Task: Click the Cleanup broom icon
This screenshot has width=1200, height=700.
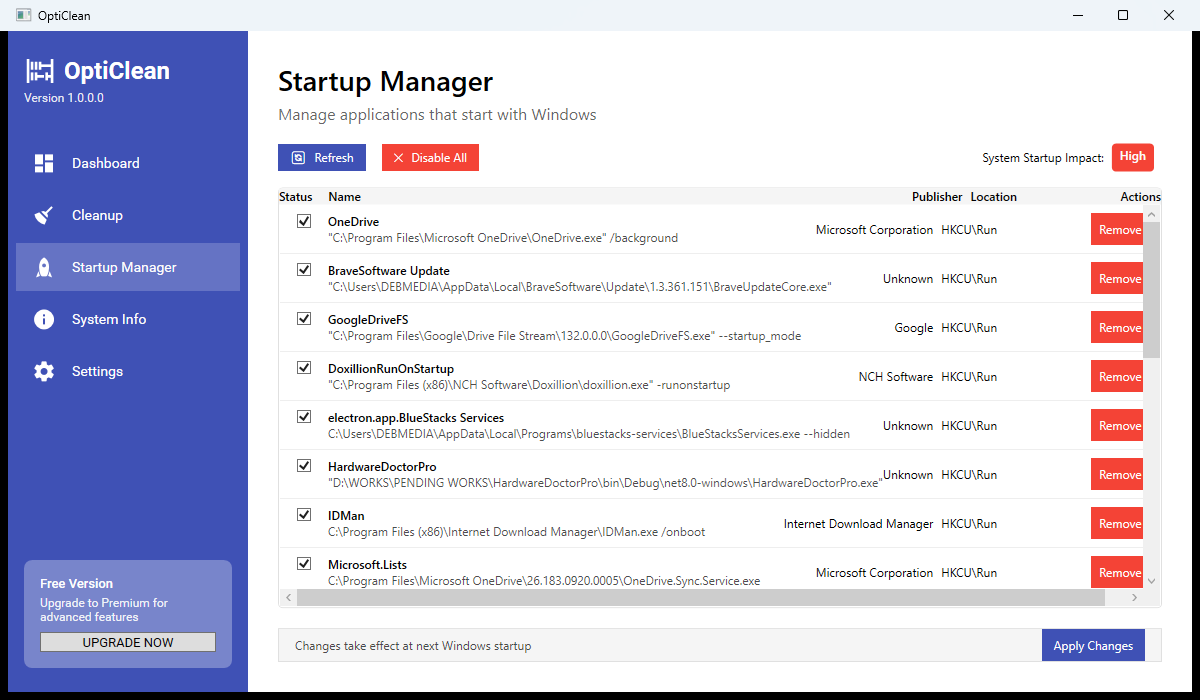Action: (44, 215)
